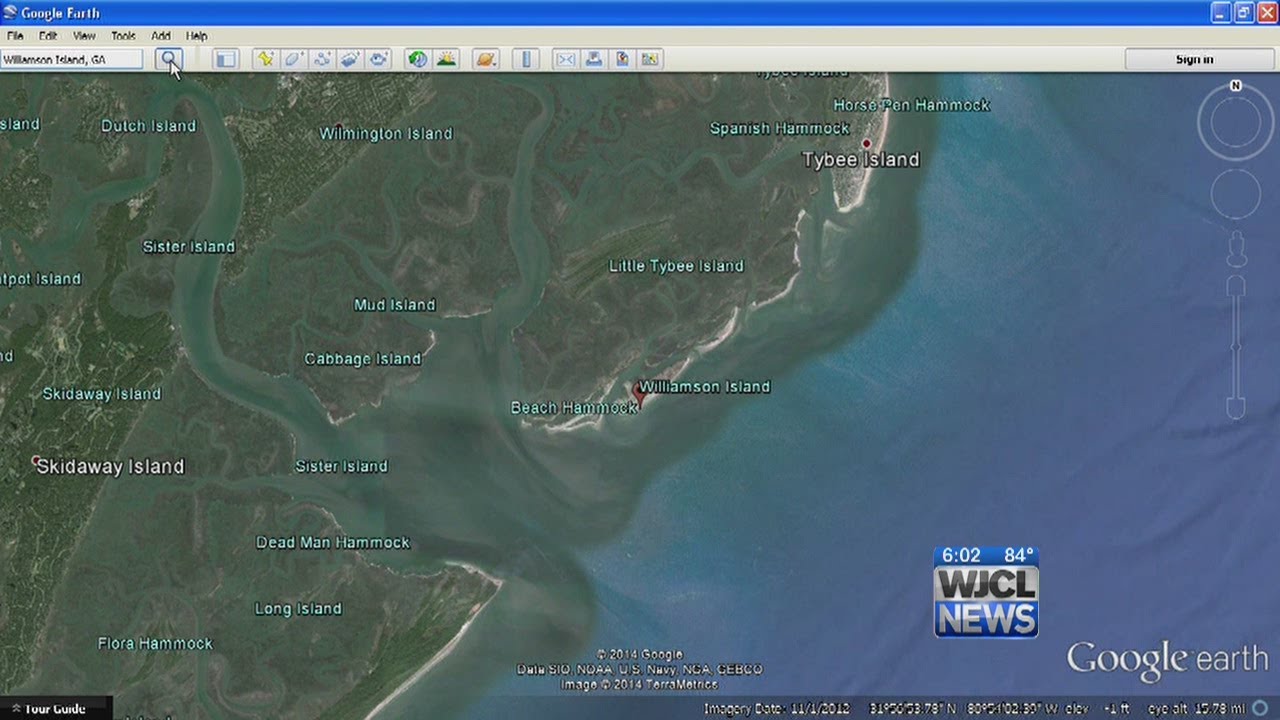Click the Long Island label
The height and width of the screenshot is (720, 1280).
(x=298, y=609)
